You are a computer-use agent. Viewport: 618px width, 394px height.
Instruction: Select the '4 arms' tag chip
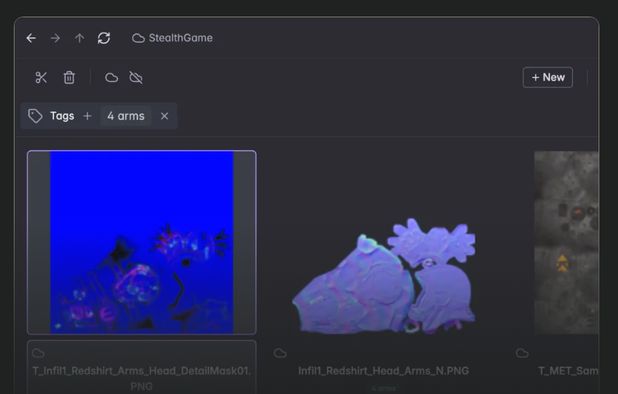pos(126,116)
